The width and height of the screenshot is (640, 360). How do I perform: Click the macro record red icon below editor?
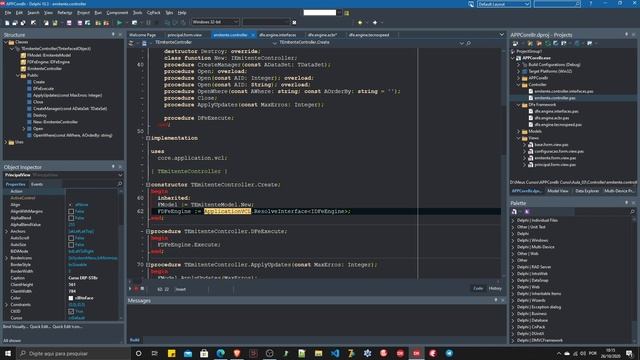tap(136, 289)
